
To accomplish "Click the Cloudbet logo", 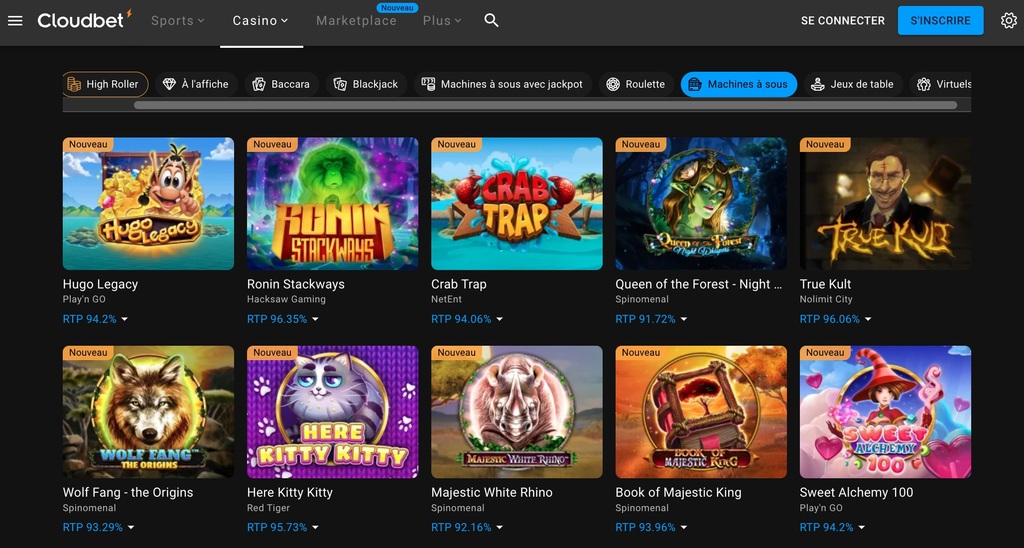I will point(84,20).
